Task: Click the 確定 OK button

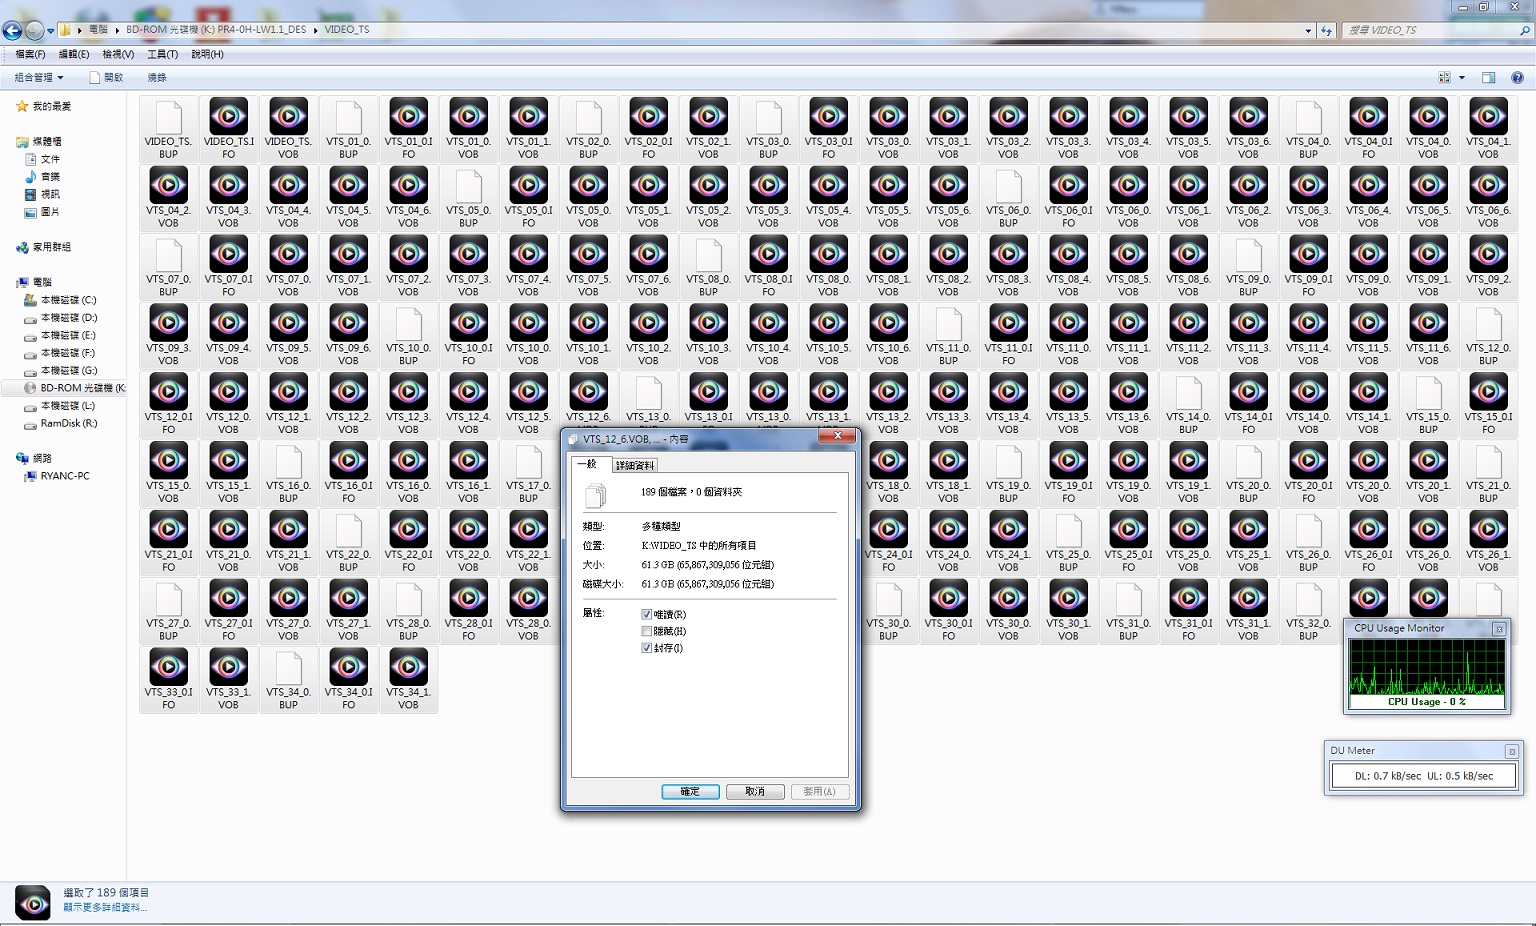Action: pos(690,791)
